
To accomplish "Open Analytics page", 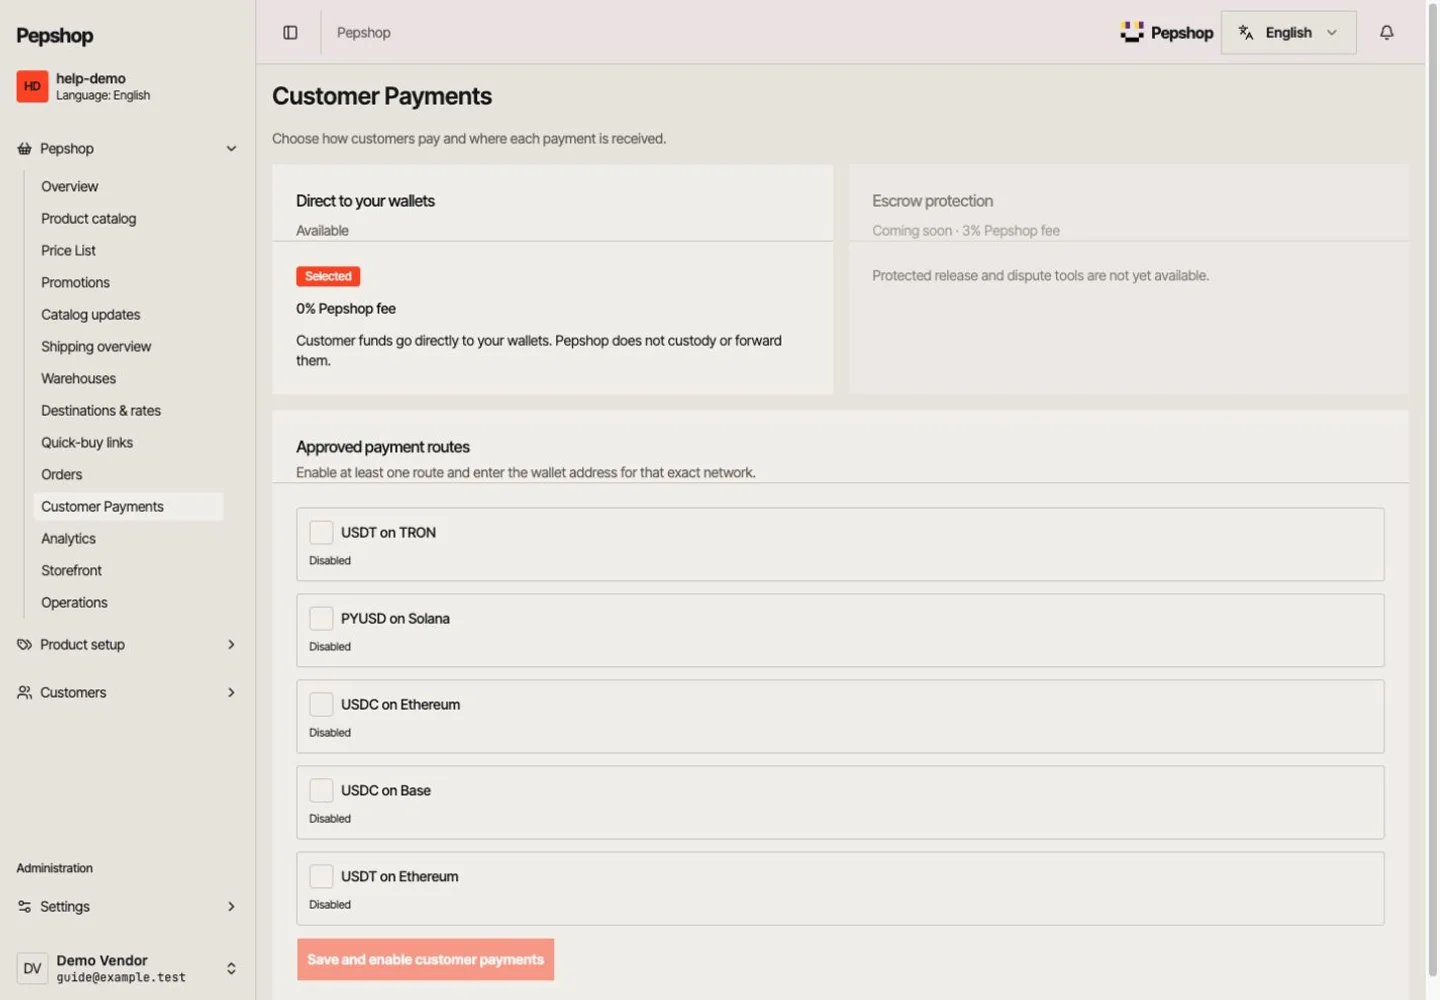I will [x=128, y=539].
